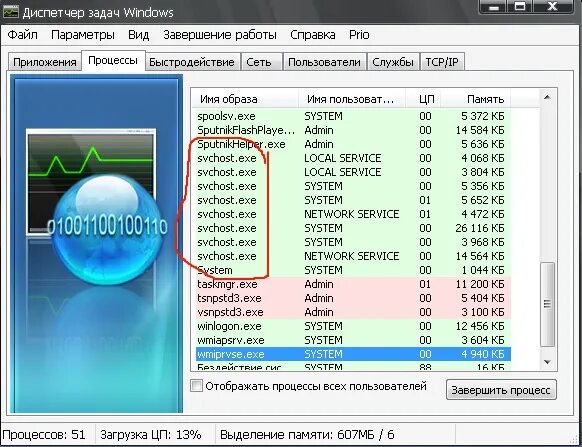Click the scrollbar down arrow
582x447 pixels.
[x=547, y=362]
